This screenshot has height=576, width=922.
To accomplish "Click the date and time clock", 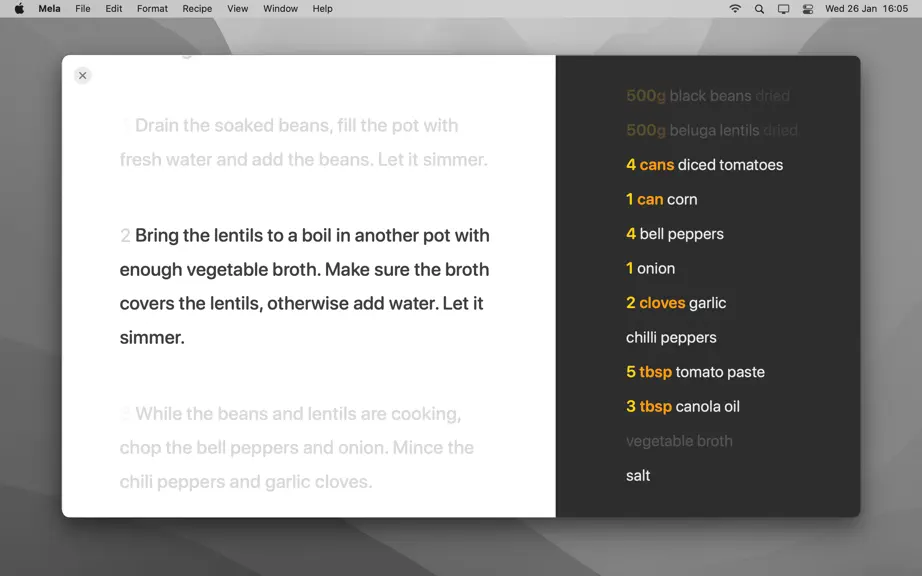I will [866, 9].
